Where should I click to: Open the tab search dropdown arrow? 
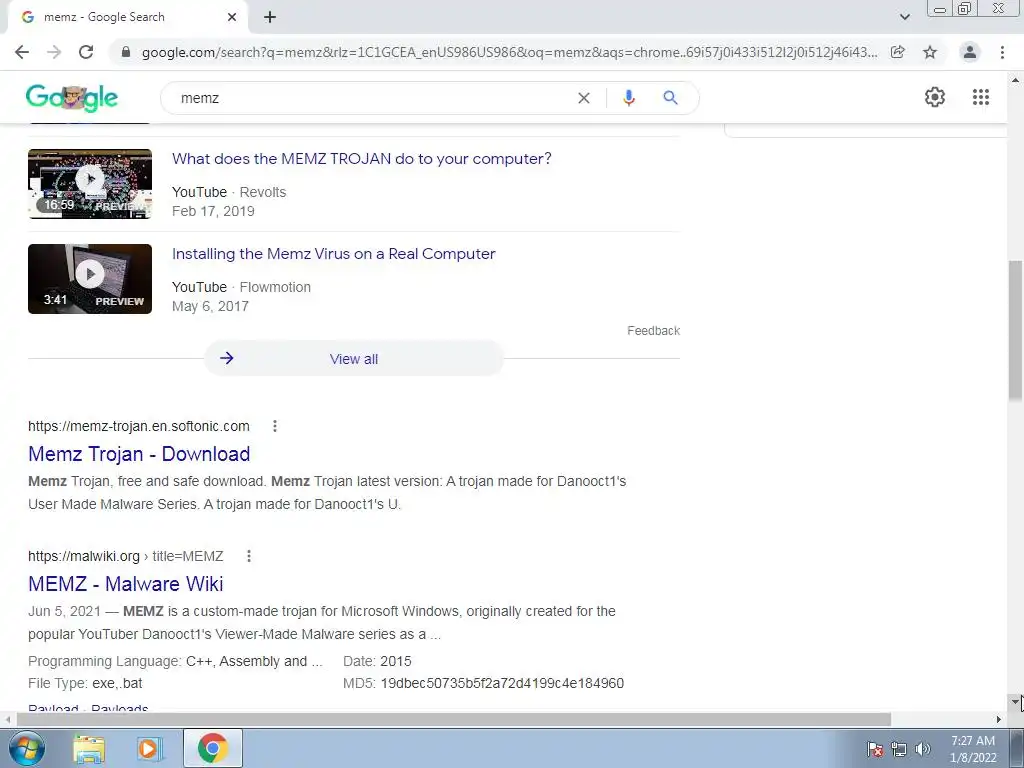tap(904, 18)
